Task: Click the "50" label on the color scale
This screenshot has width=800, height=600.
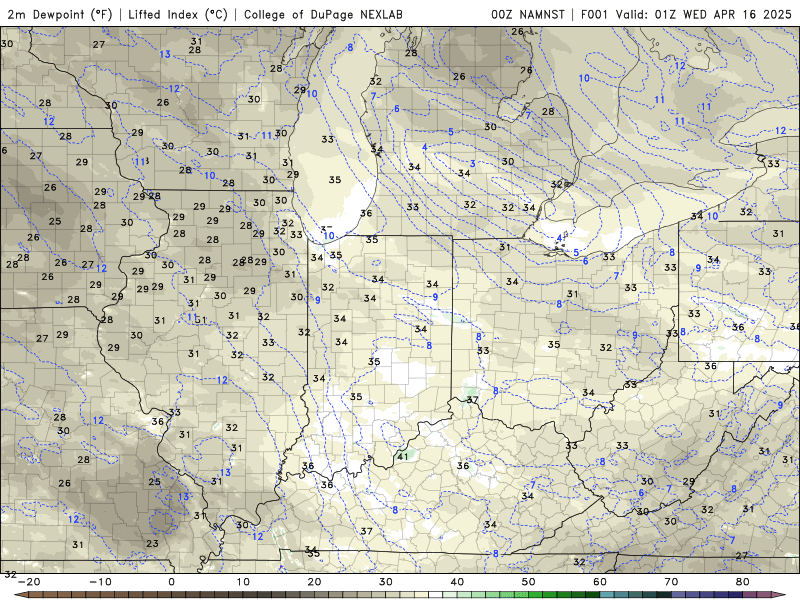Action: [529, 582]
